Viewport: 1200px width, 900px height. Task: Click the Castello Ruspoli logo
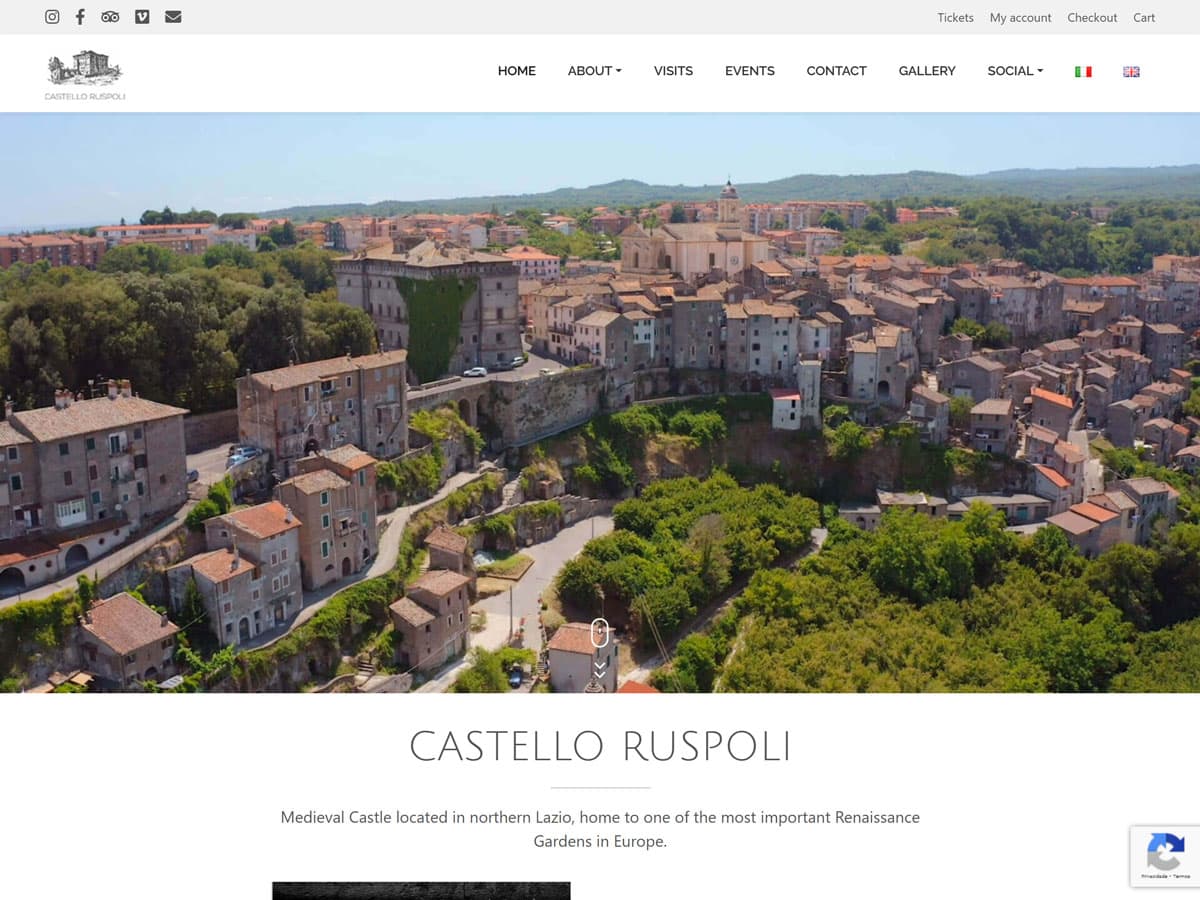(x=84, y=73)
